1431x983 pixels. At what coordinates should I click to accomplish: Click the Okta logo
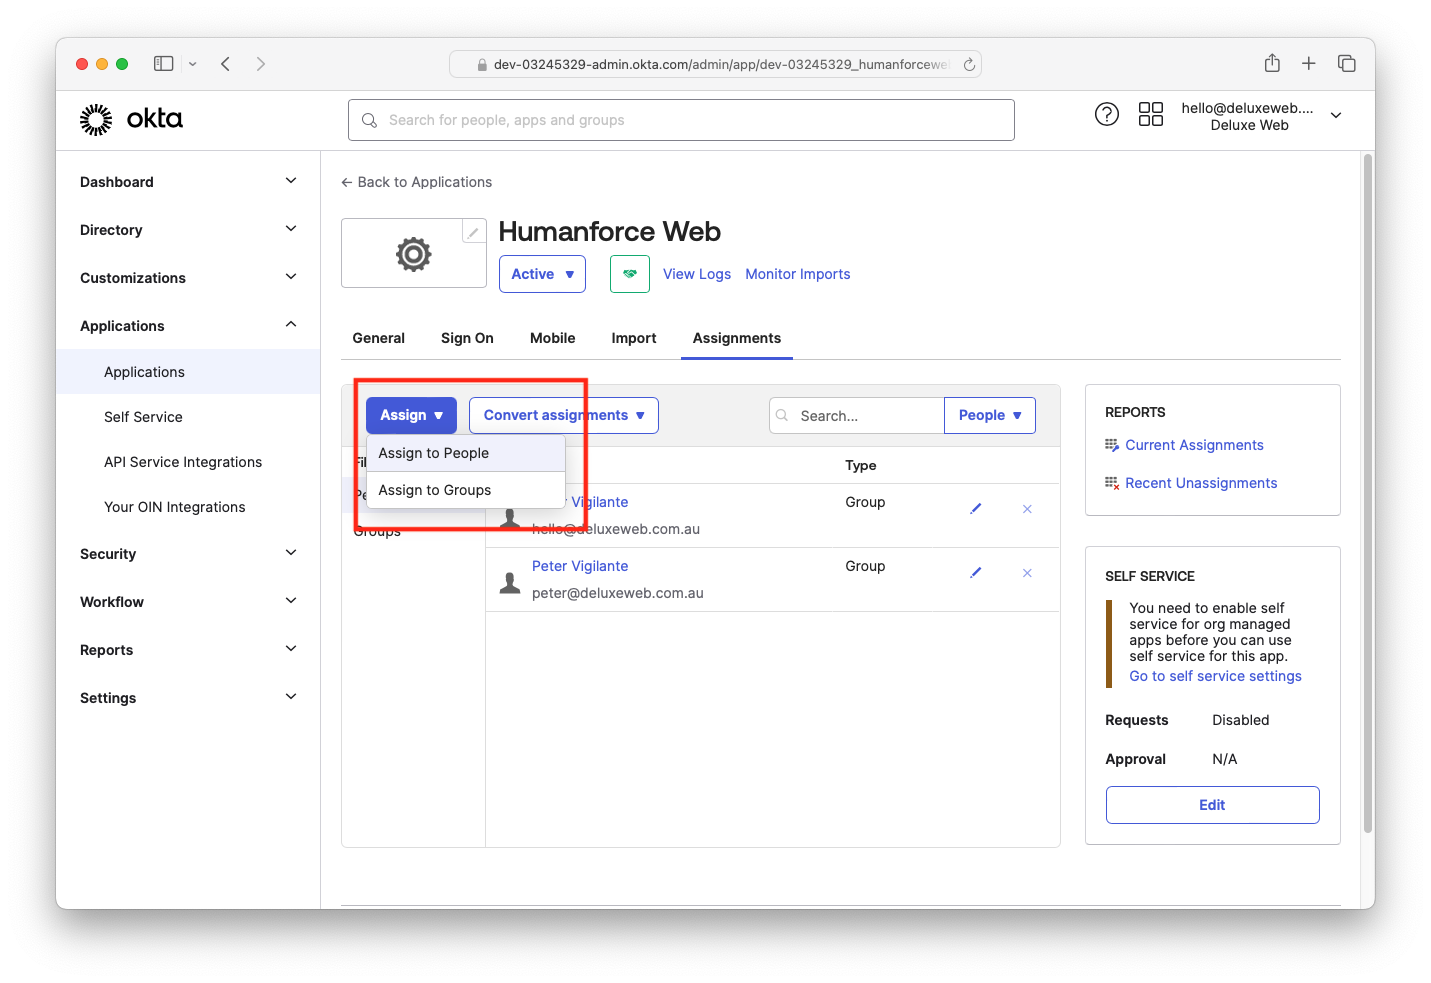pos(131,120)
